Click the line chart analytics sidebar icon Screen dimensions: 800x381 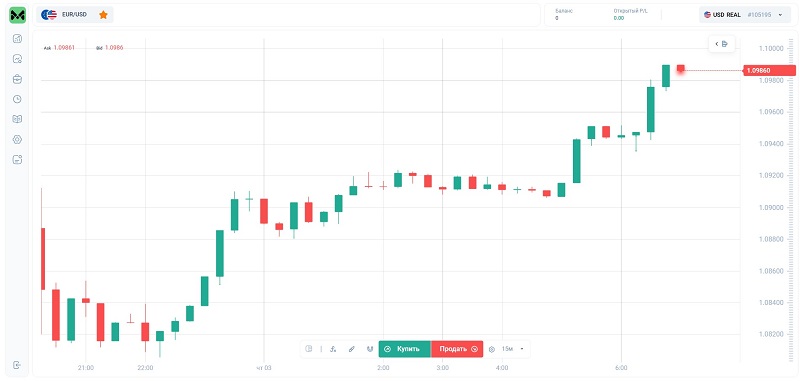pos(17,59)
